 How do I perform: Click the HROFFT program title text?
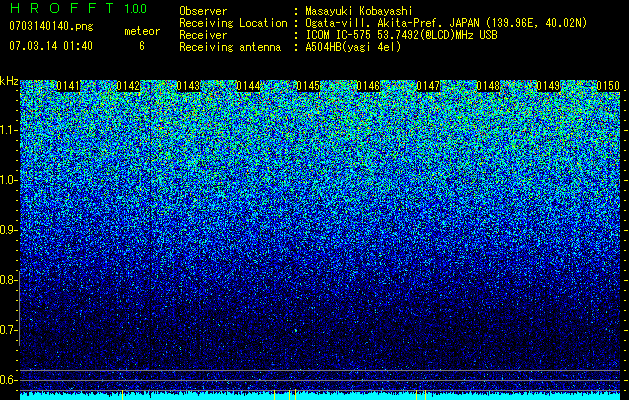pyautogui.click(x=62, y=8)
